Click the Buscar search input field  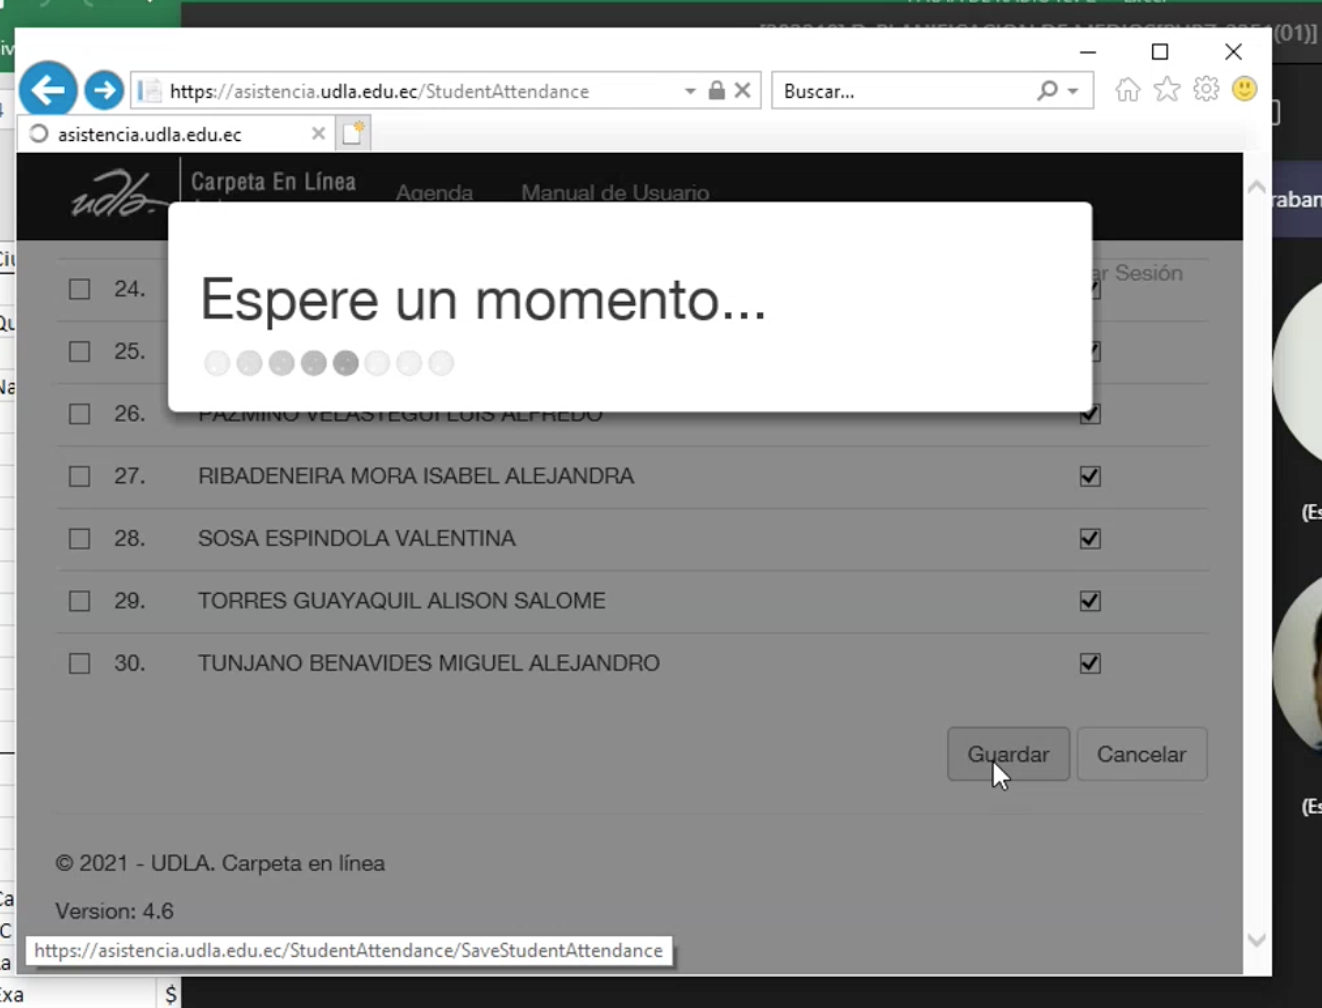[x=900, y=91]
